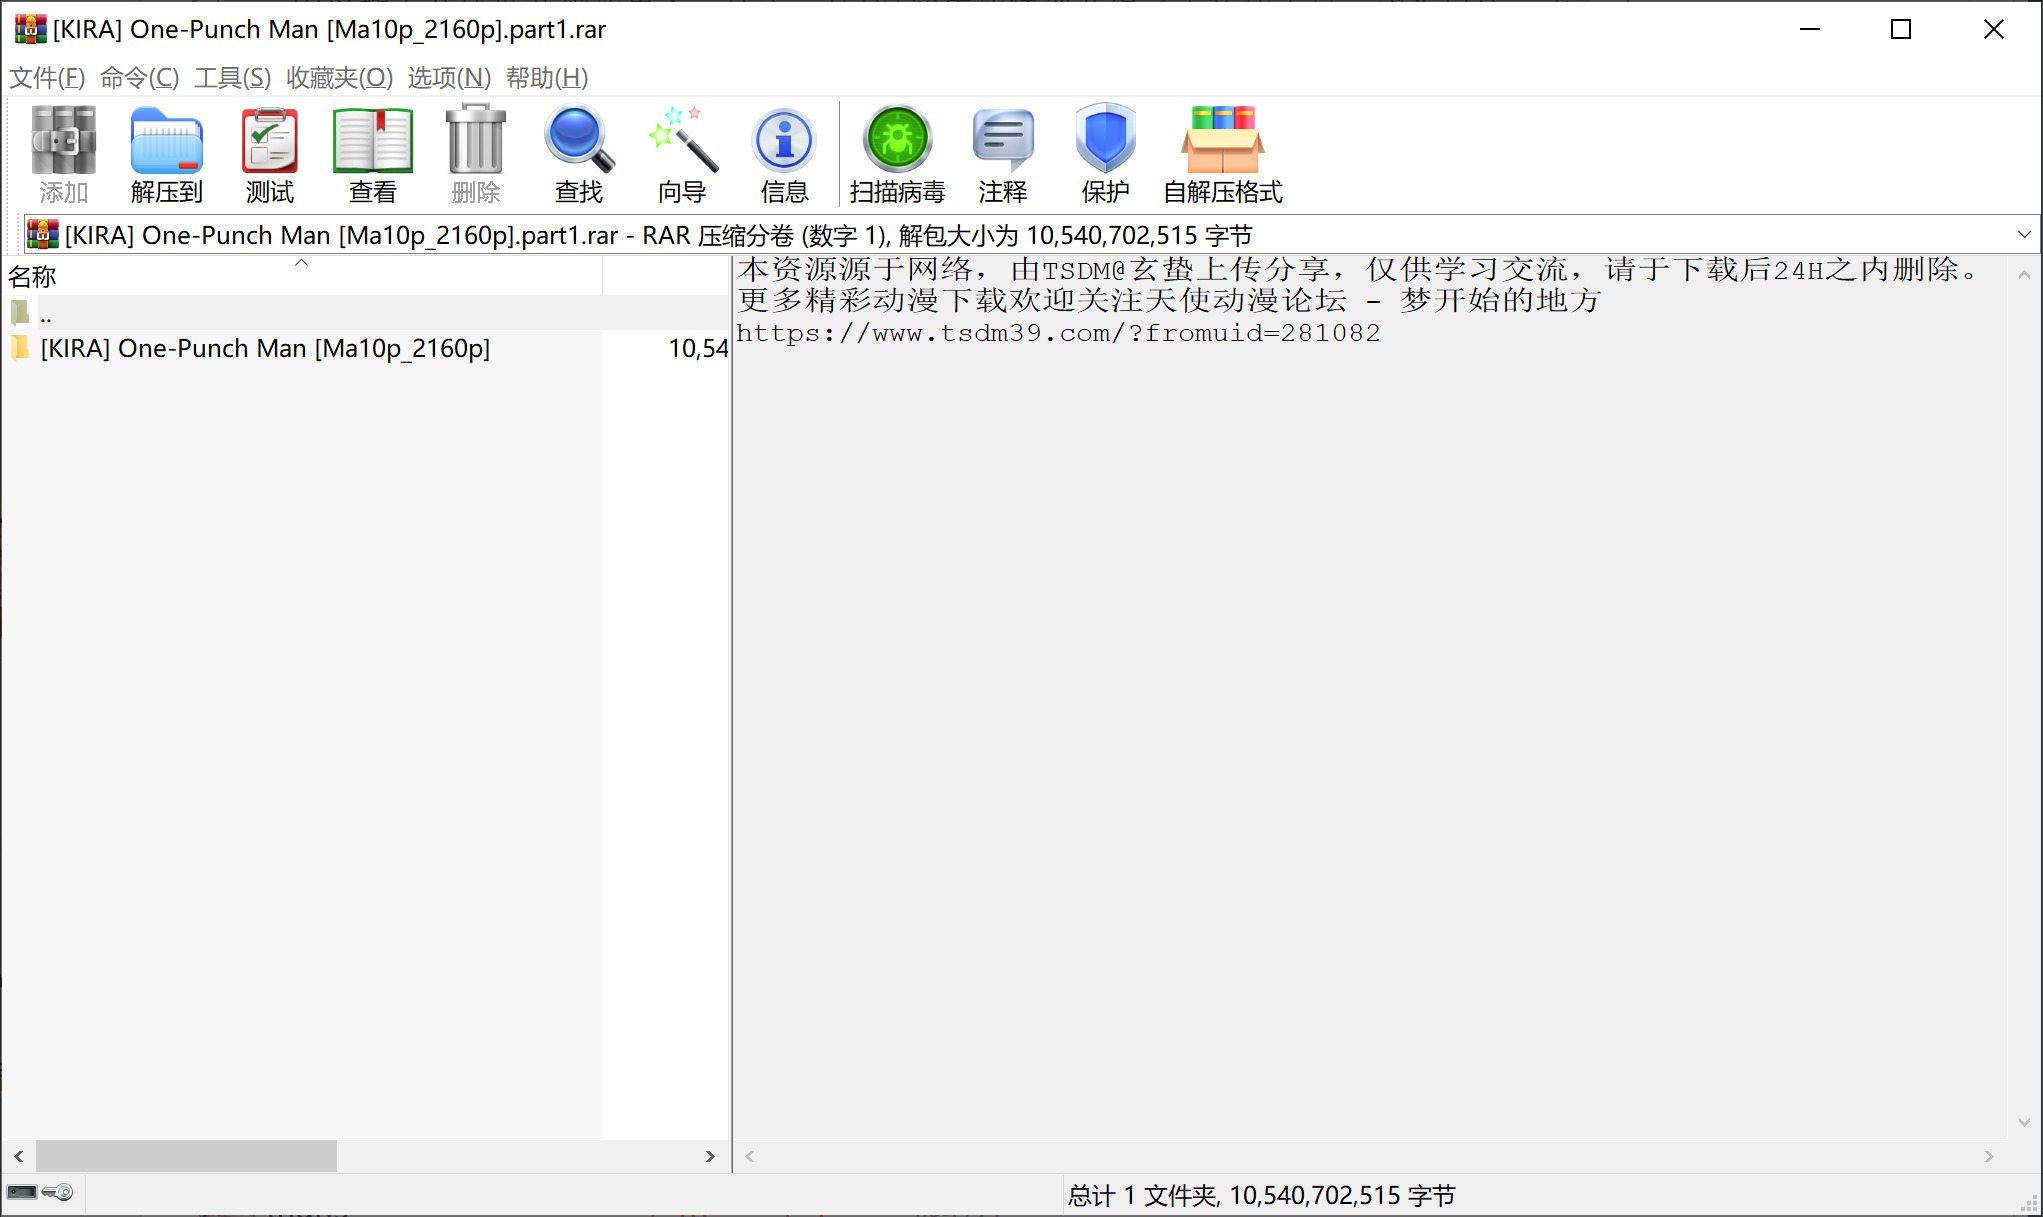Sort by the Name (名称) column header
Image resolution: width=2043 pixels, height=1217 pixels.
coord(33,277)
